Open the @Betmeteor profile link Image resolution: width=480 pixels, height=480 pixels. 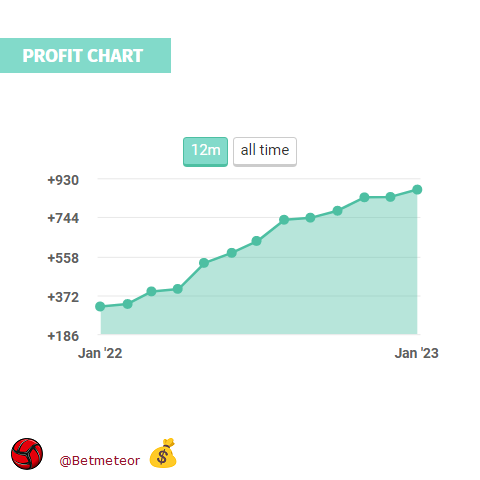tap(99, 461)
